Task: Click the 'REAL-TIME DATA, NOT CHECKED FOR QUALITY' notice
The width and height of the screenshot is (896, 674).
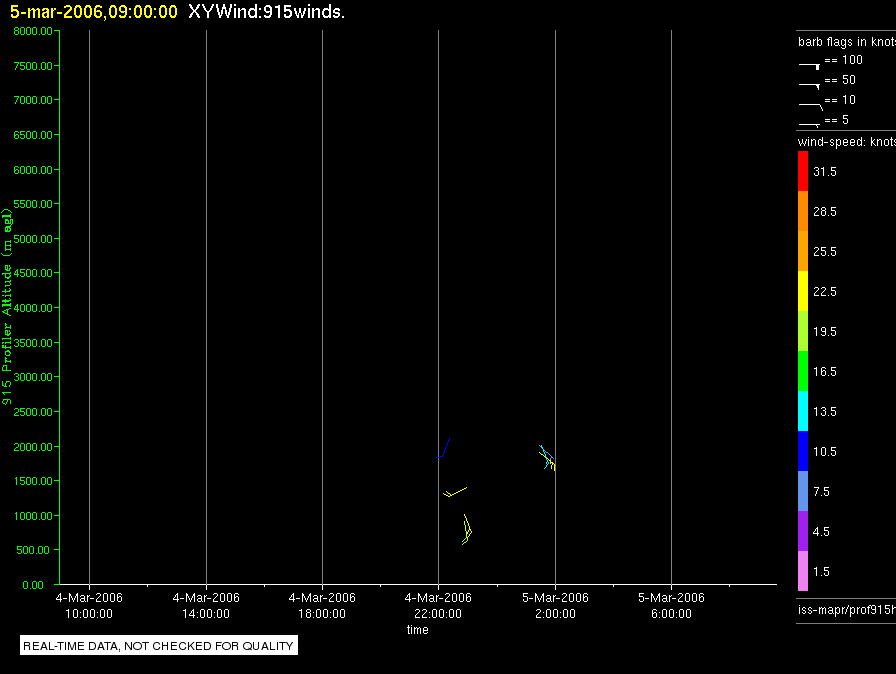Action: [x=158, y=645]
